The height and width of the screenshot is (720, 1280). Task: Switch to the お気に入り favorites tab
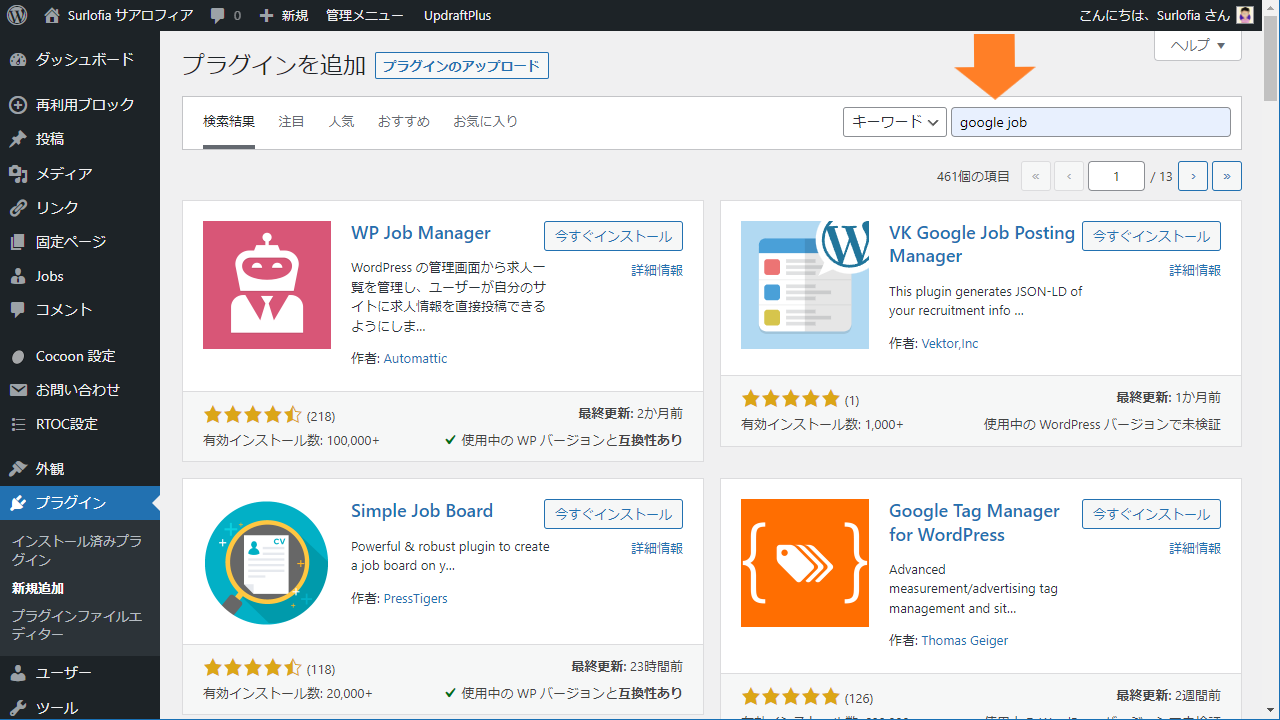(x=486, y=122)
